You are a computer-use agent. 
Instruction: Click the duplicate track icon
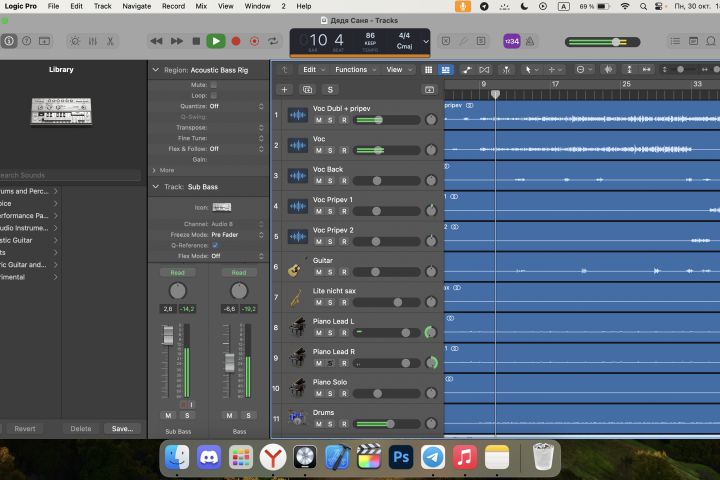(x=307, y=90)
